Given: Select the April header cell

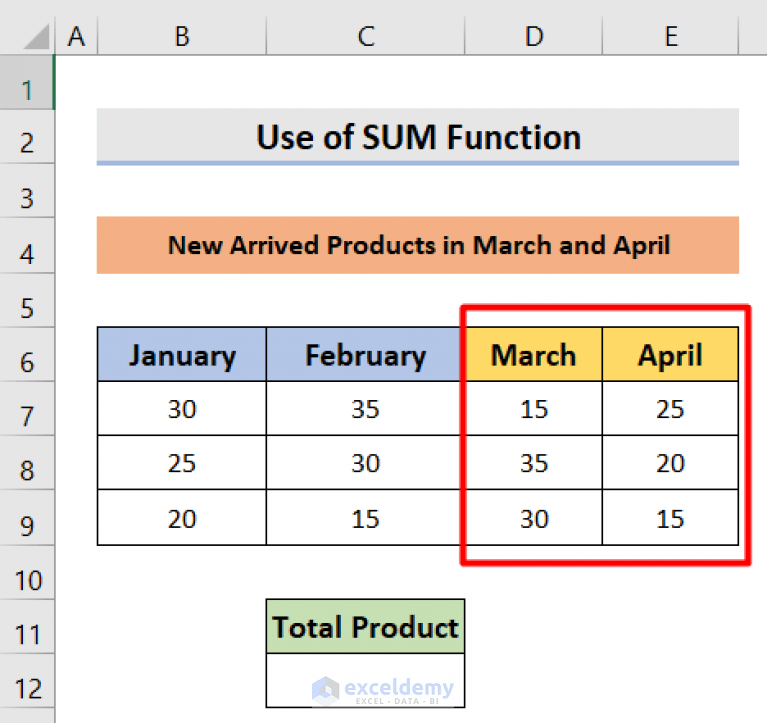Looking at the screenshot, I should [x=670, y=354].
